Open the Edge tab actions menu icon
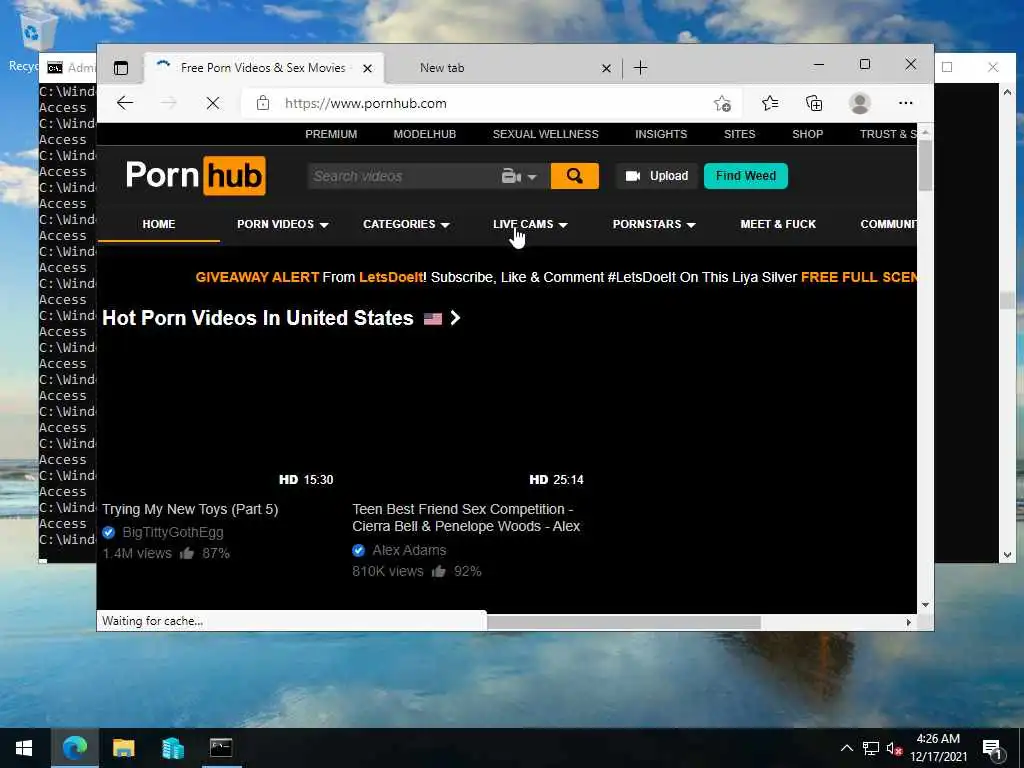The width and height of the screenshot is (1024, 768). point(121,68)
